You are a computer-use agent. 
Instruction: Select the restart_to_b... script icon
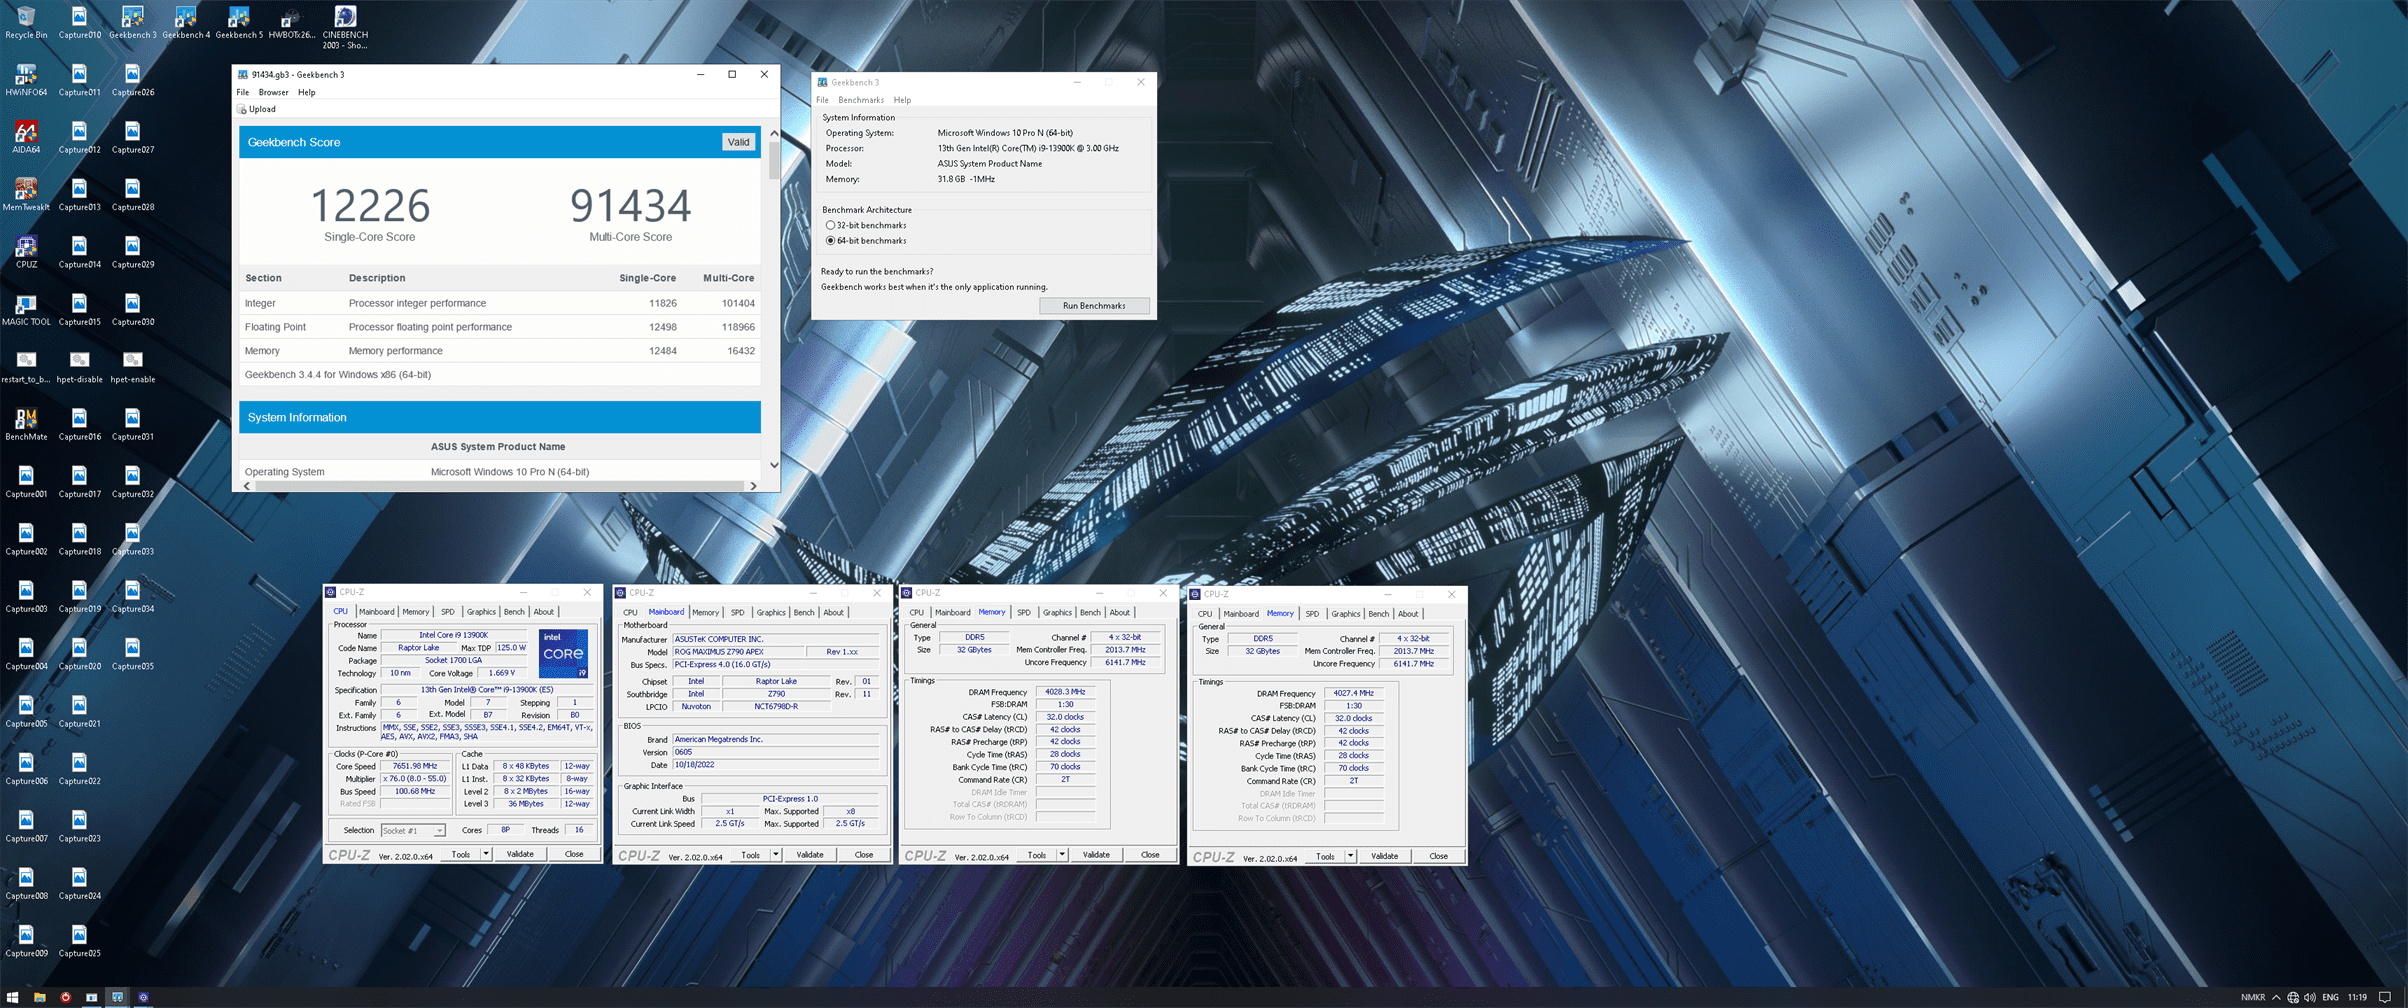(26, 367)
